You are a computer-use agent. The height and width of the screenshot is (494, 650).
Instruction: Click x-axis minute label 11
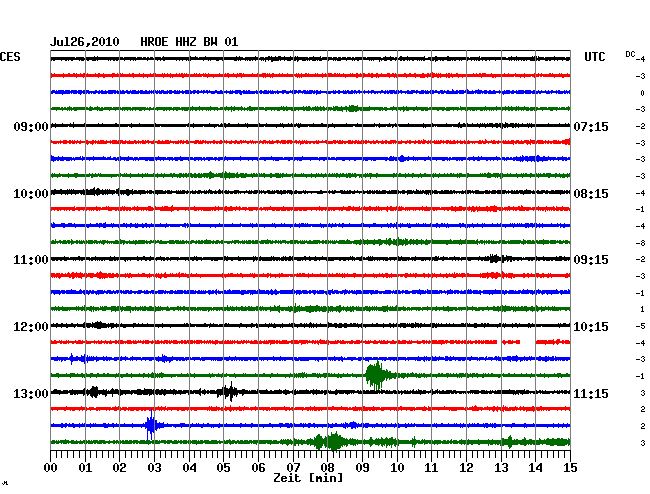(x=432, y=468)
